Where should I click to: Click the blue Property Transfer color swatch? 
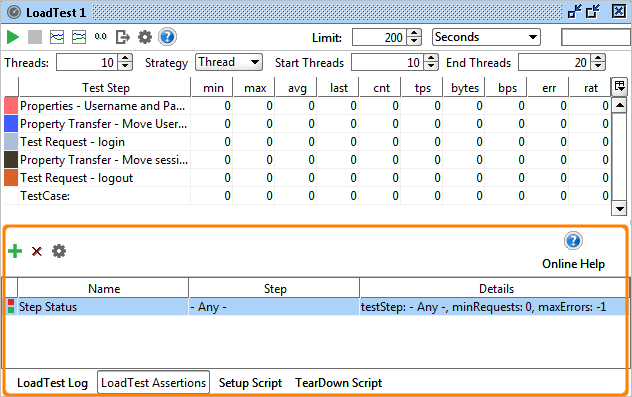tap(11, 124)
